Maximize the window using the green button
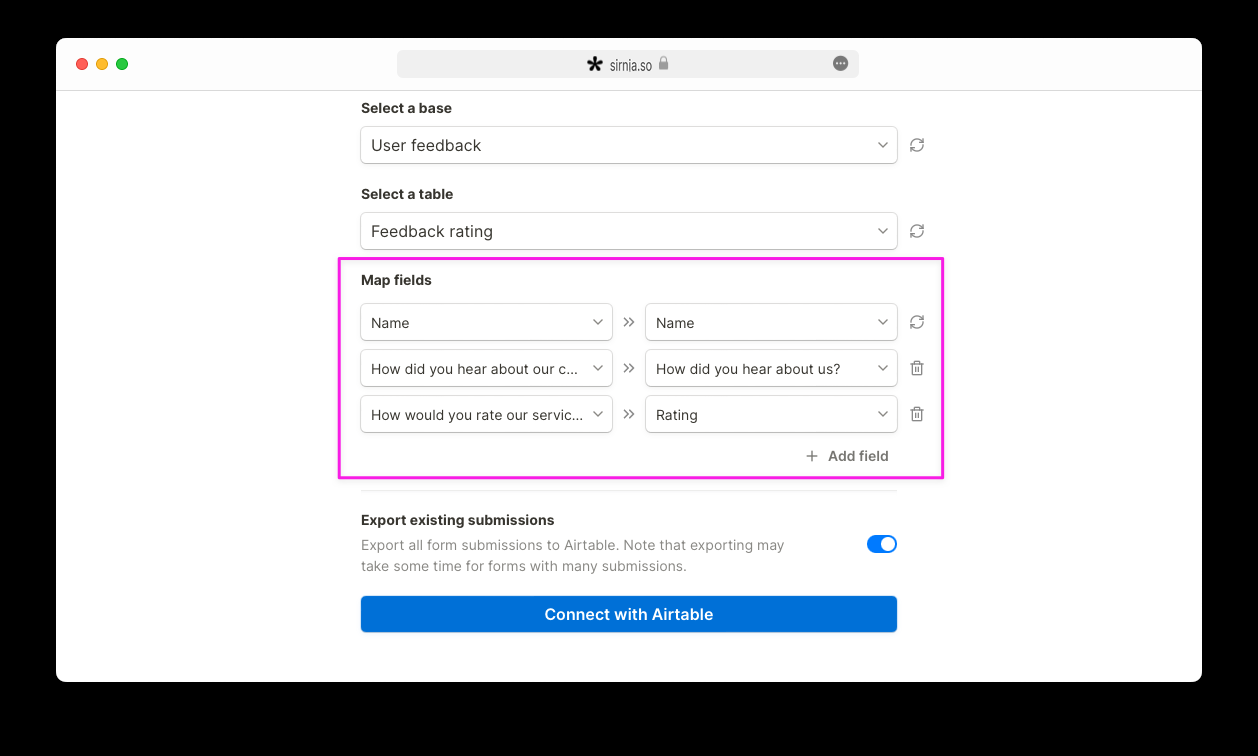The width and height of the screenshot is (1258, 756). click(x=122, y=64)
